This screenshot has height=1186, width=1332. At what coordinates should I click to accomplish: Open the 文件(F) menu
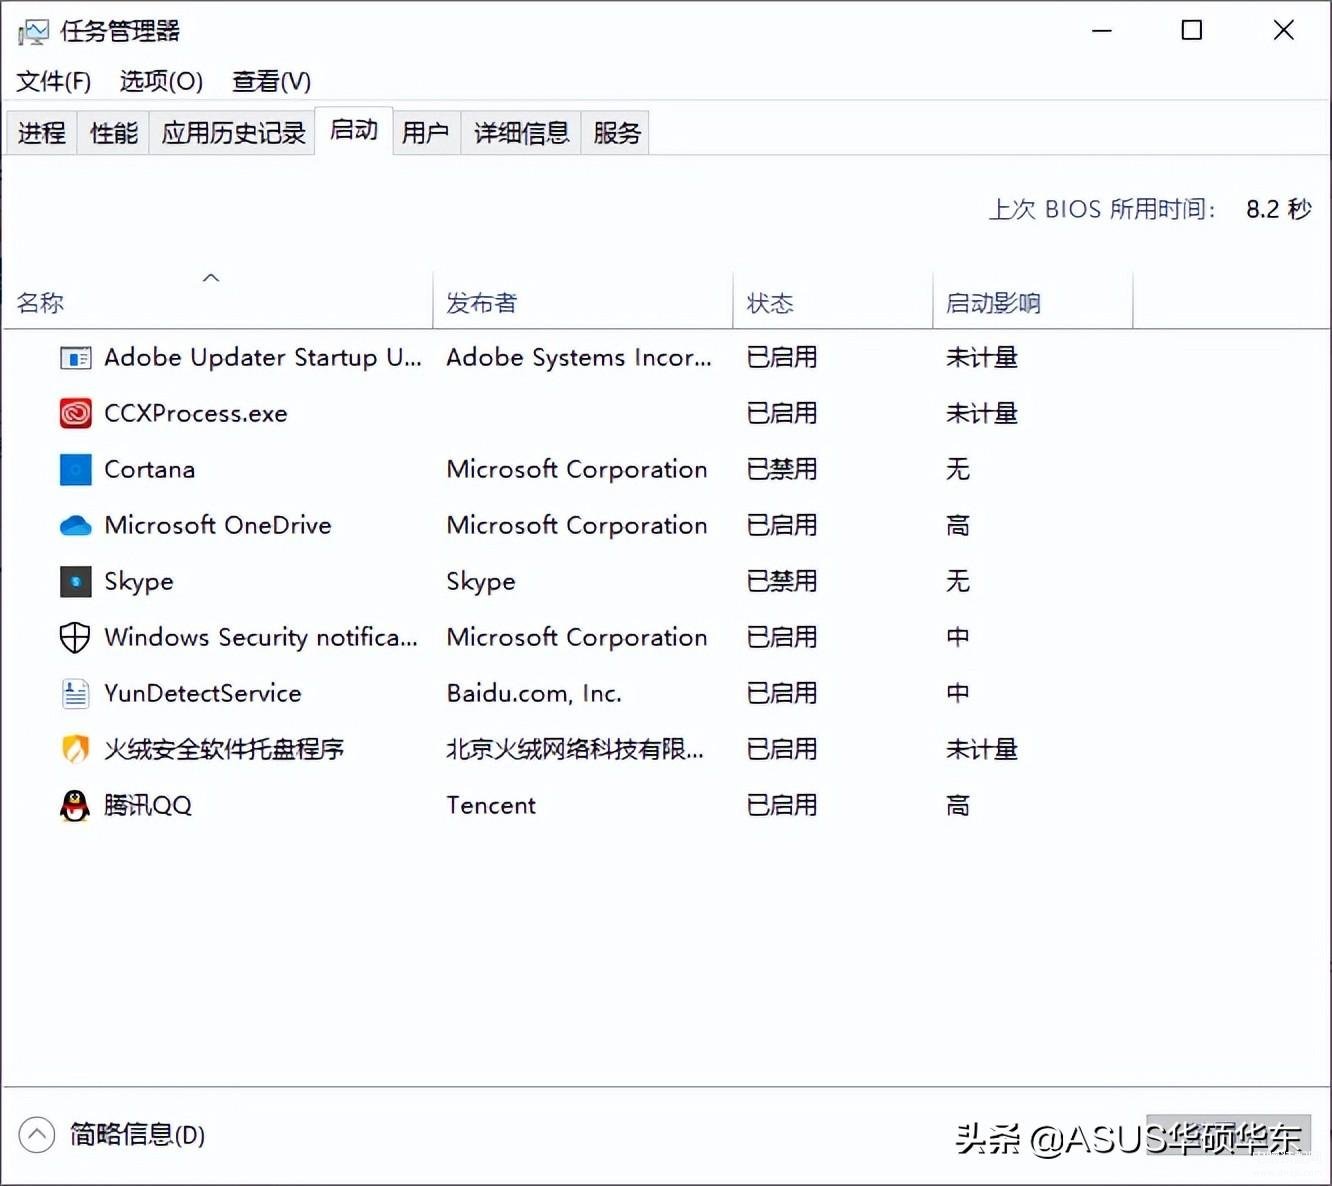tap(54, 81)
